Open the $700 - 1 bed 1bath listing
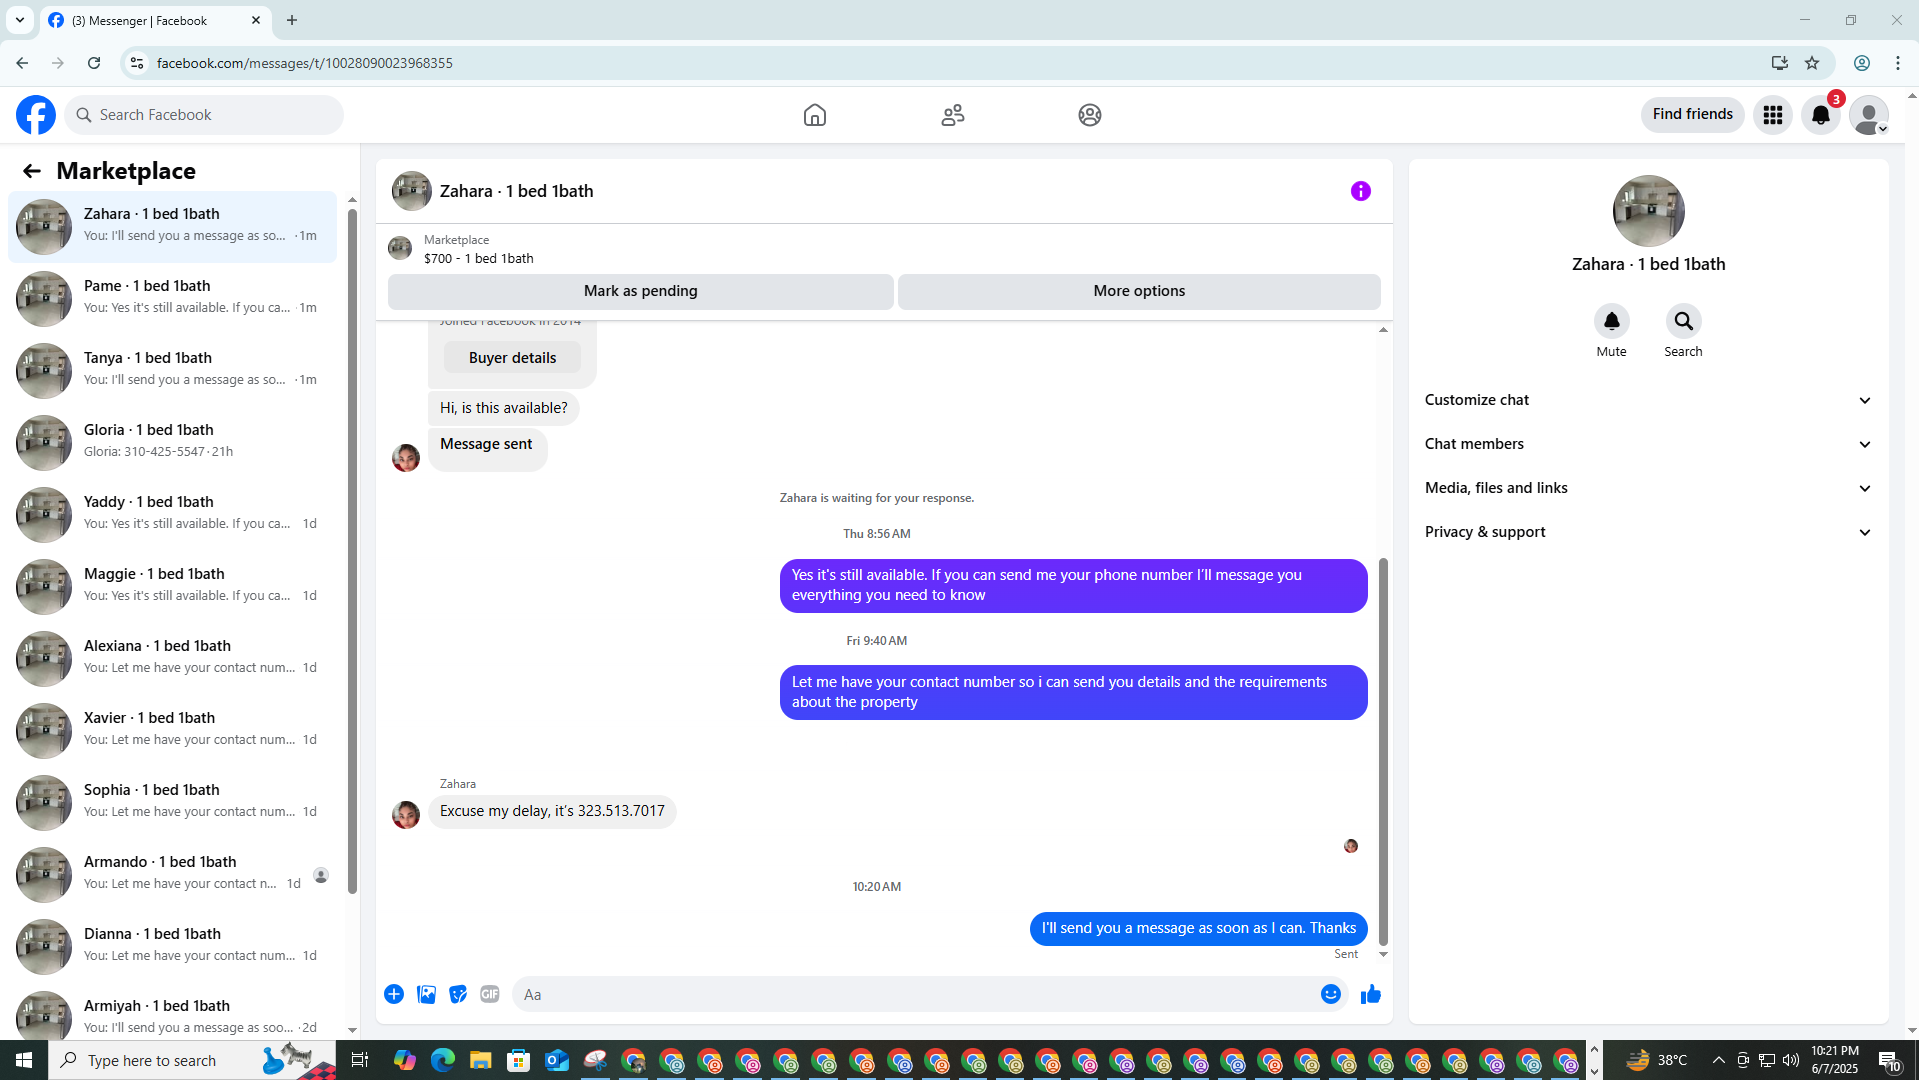1919x1080 pixels. pos(478,258)
